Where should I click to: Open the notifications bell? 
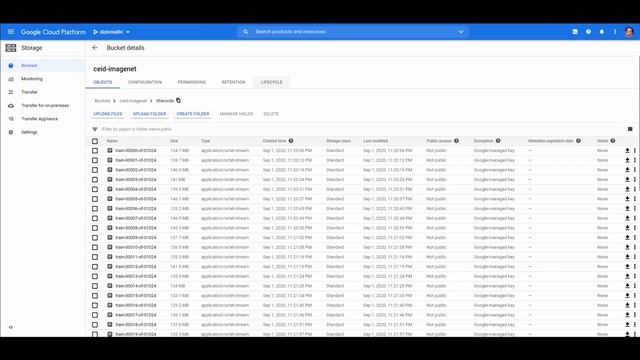602,31
